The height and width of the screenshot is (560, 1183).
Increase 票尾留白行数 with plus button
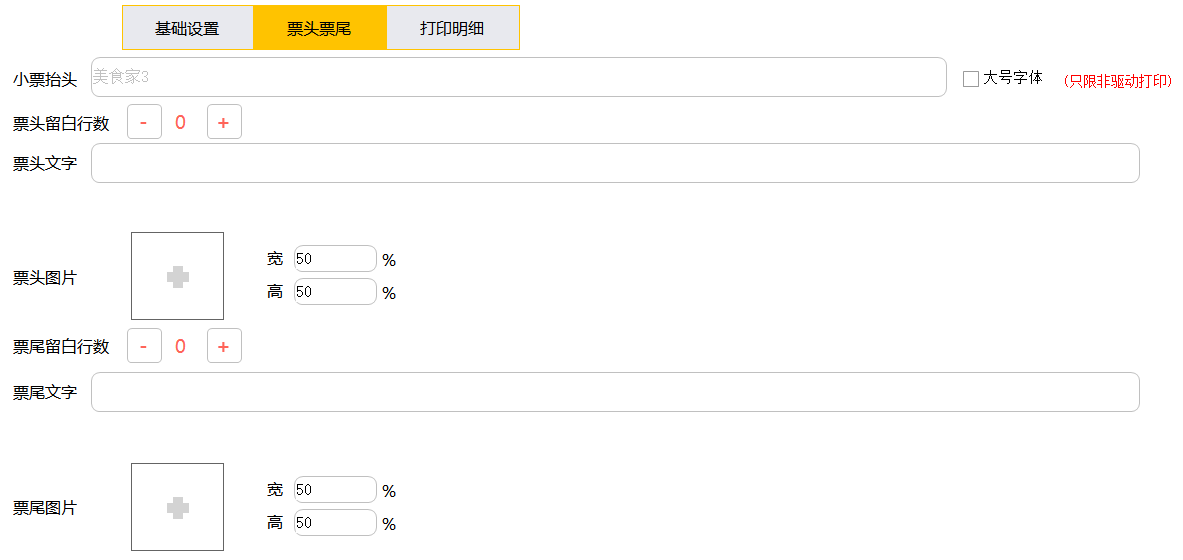tap(224, 347)
